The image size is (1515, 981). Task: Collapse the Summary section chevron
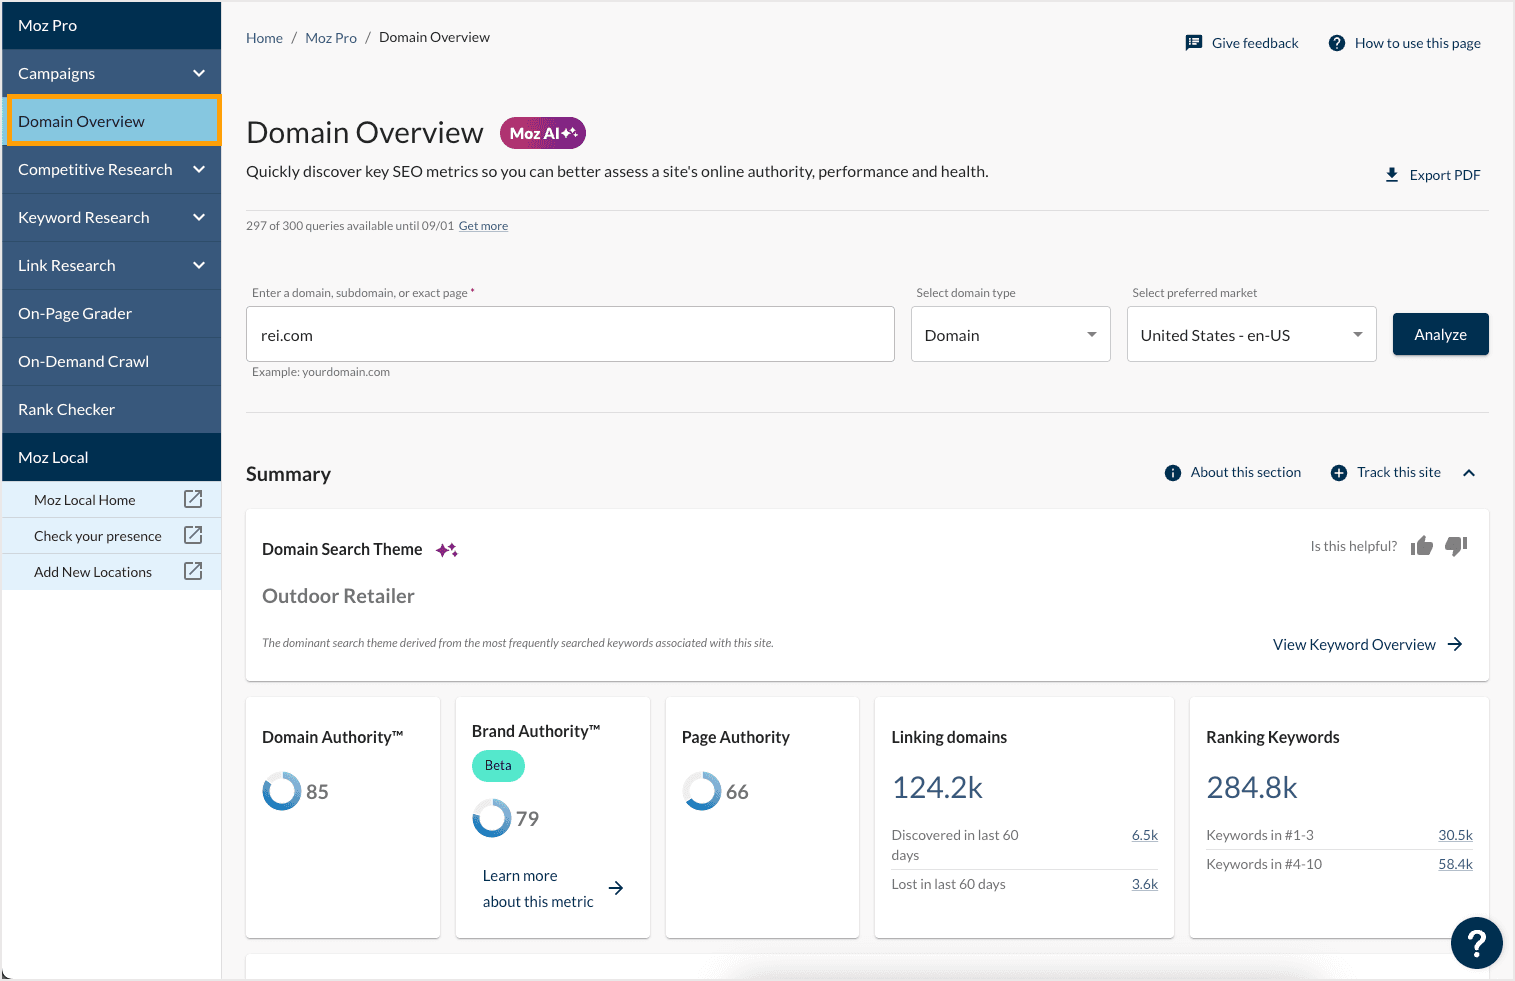tap(1469, 473)
